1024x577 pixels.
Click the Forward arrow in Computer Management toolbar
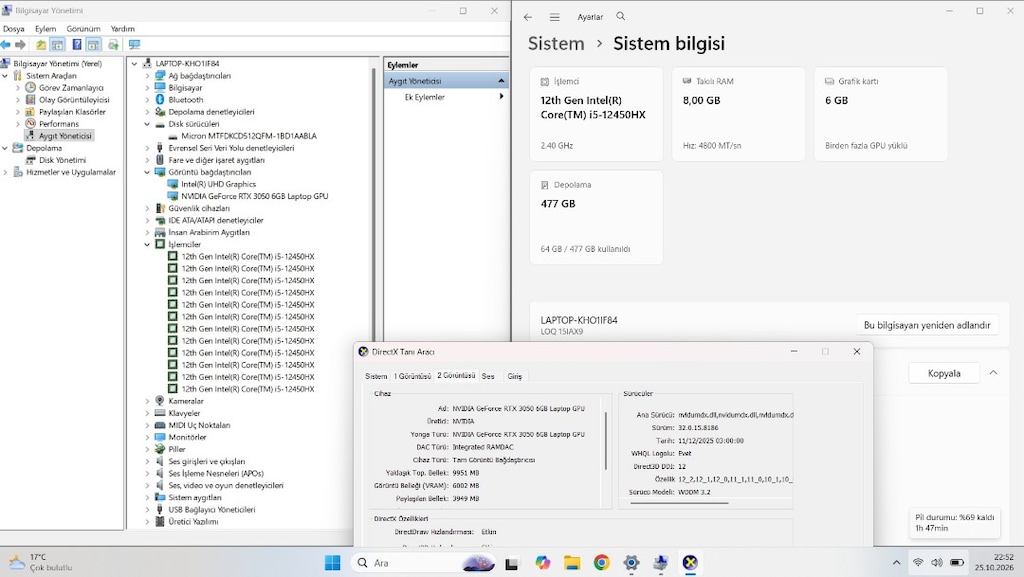click(x=20, y=44)
